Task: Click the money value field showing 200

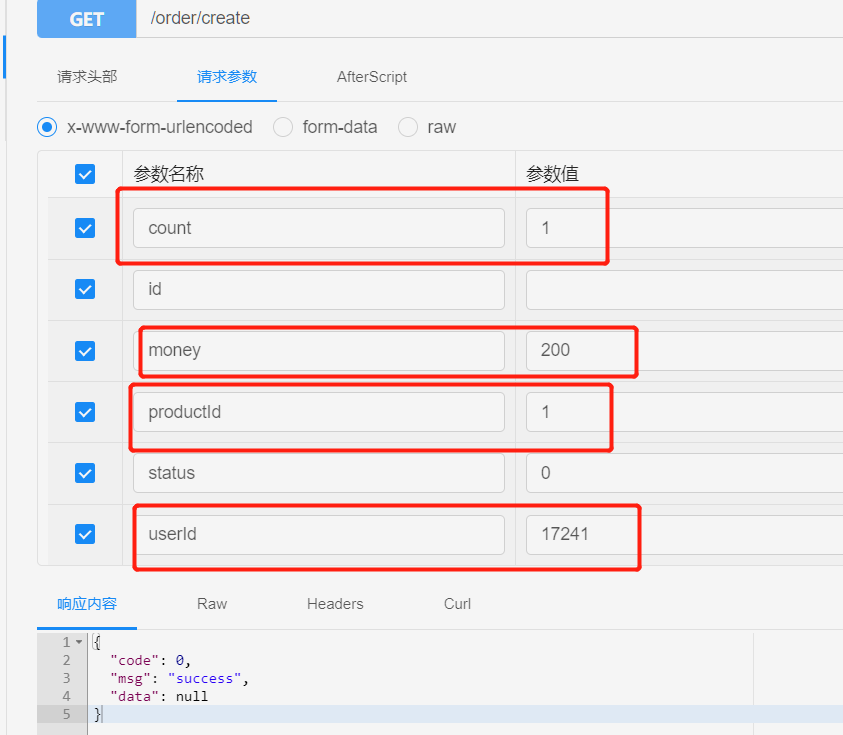Action: [684, 351]
